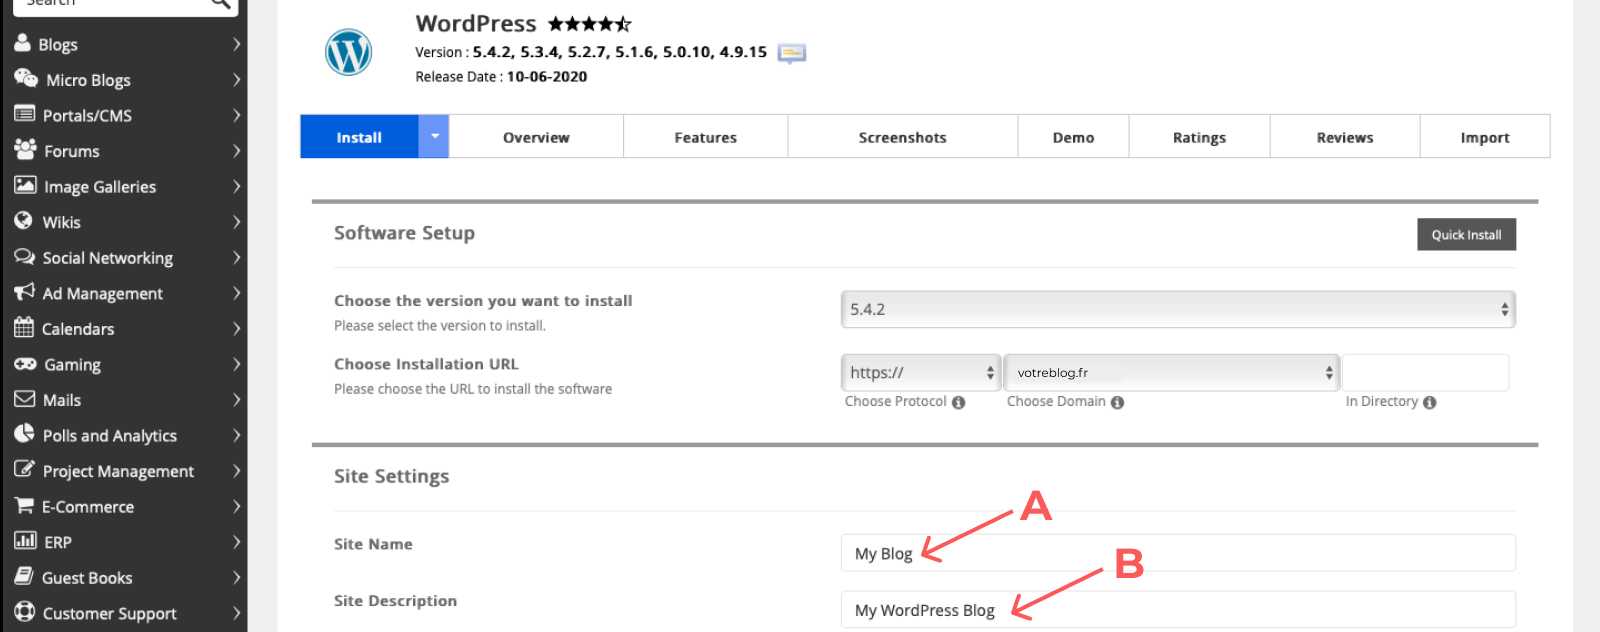The width and height of the screenshot is (1600, 632).
Task: Open Micro Blogs category label
Action: click(x=88, y=80)
